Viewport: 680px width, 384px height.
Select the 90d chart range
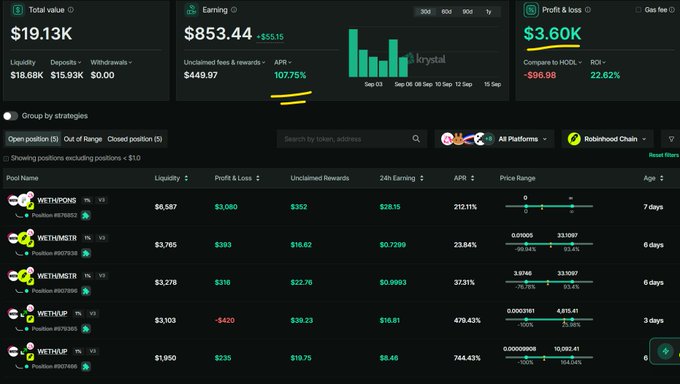click(x=468, y=12)
